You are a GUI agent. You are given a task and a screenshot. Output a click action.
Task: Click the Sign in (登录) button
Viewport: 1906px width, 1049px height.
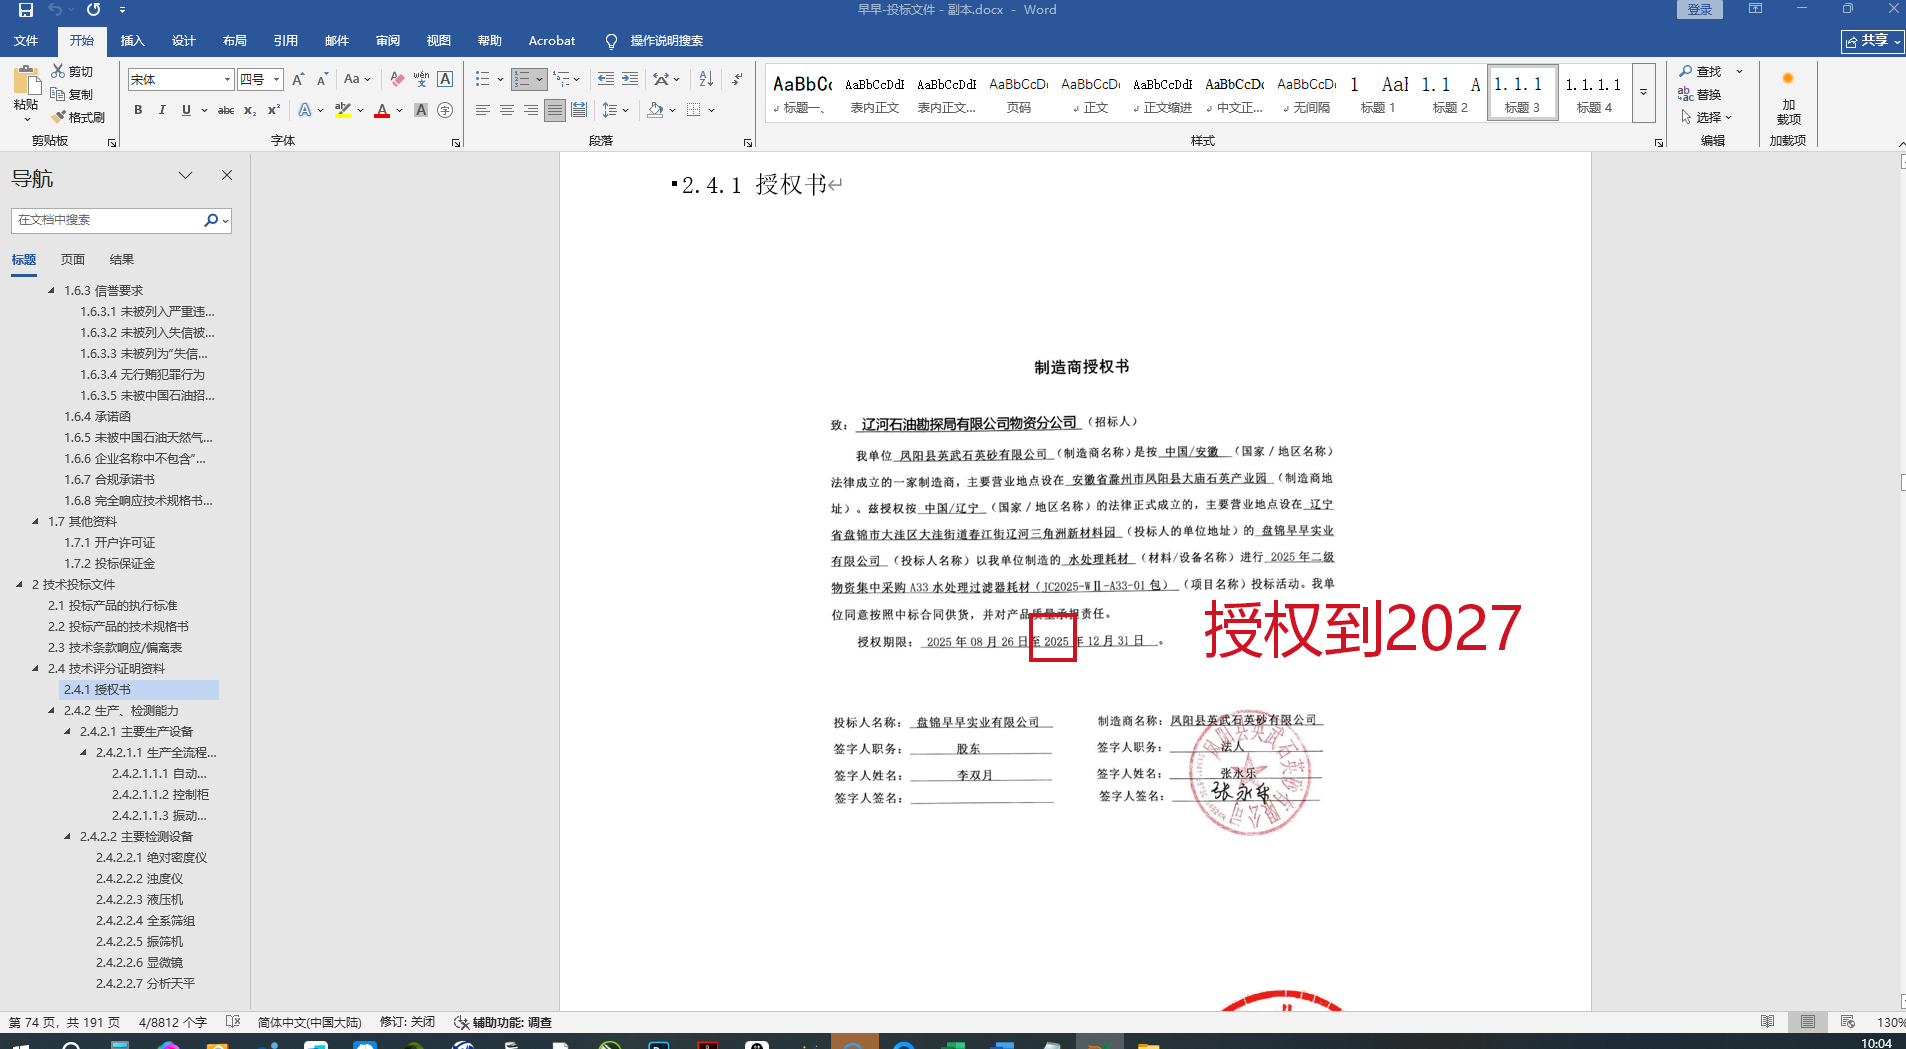1700,10
